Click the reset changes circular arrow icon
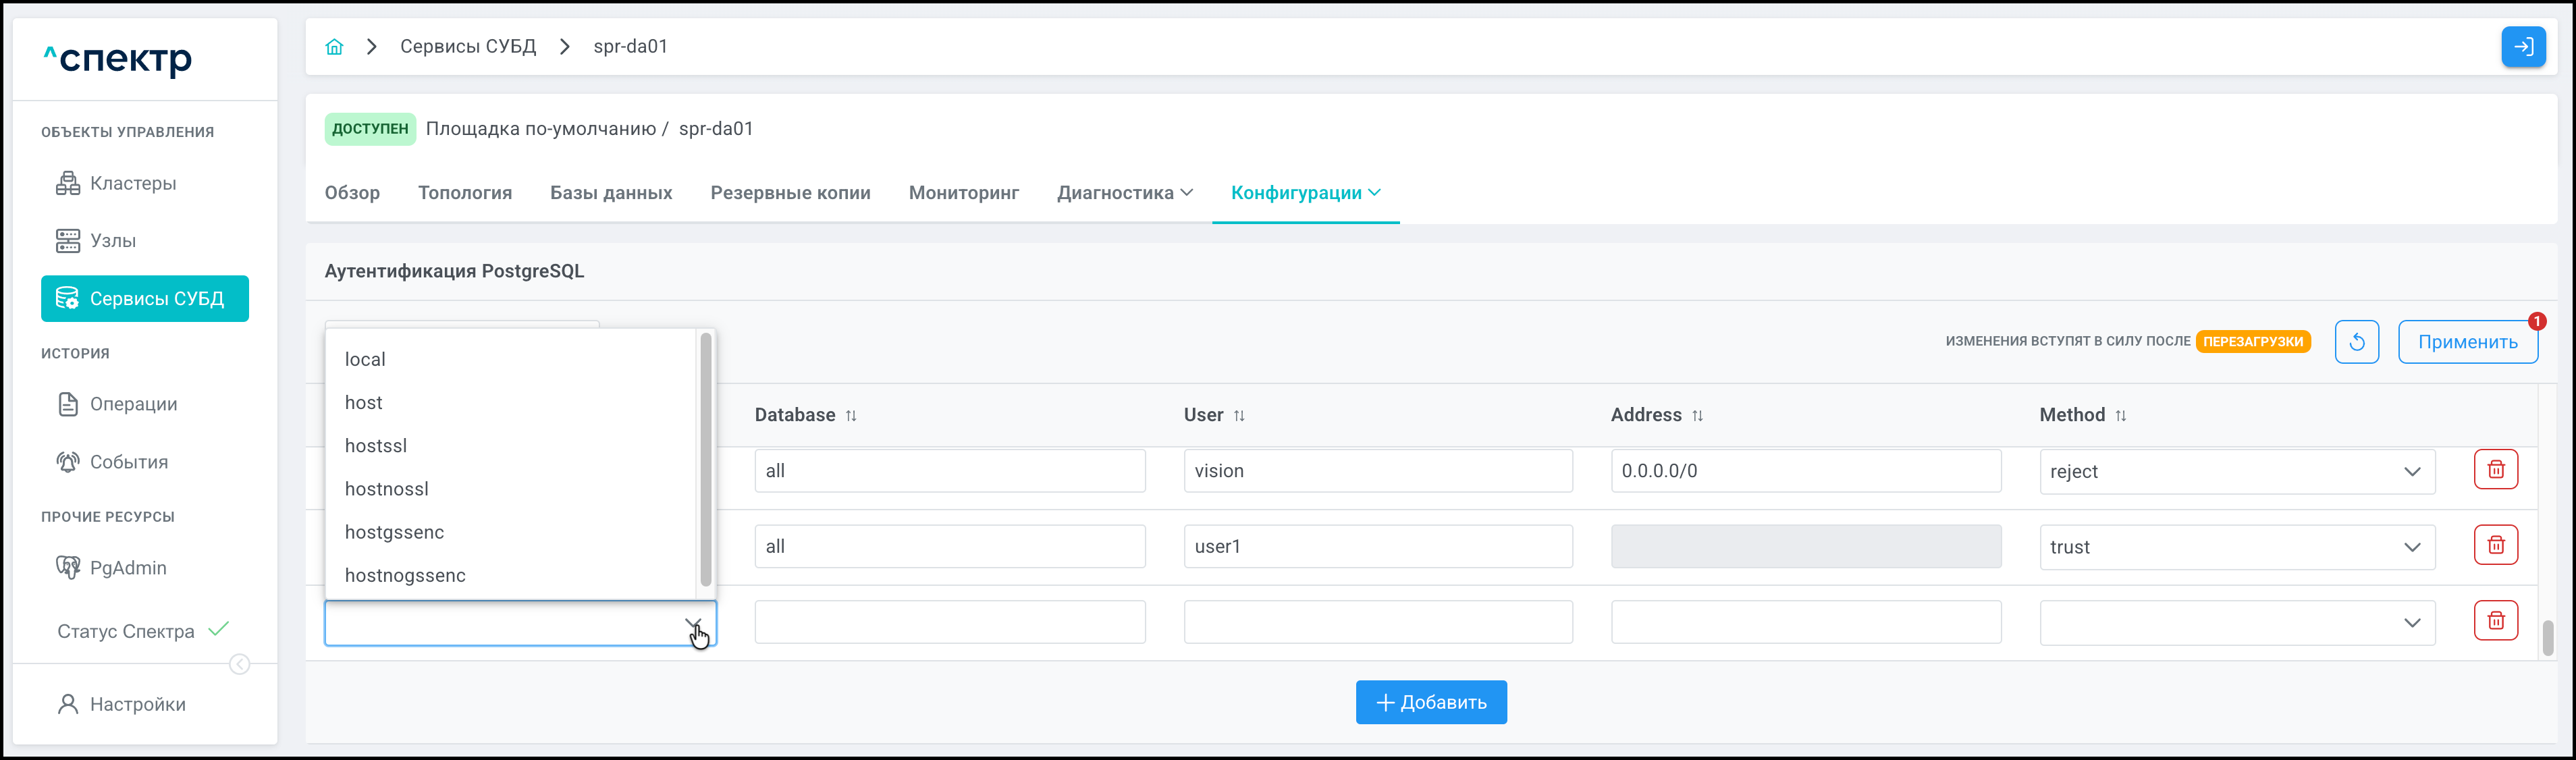The width and height of the screenshot is (2576, 760). [2356, 342]
